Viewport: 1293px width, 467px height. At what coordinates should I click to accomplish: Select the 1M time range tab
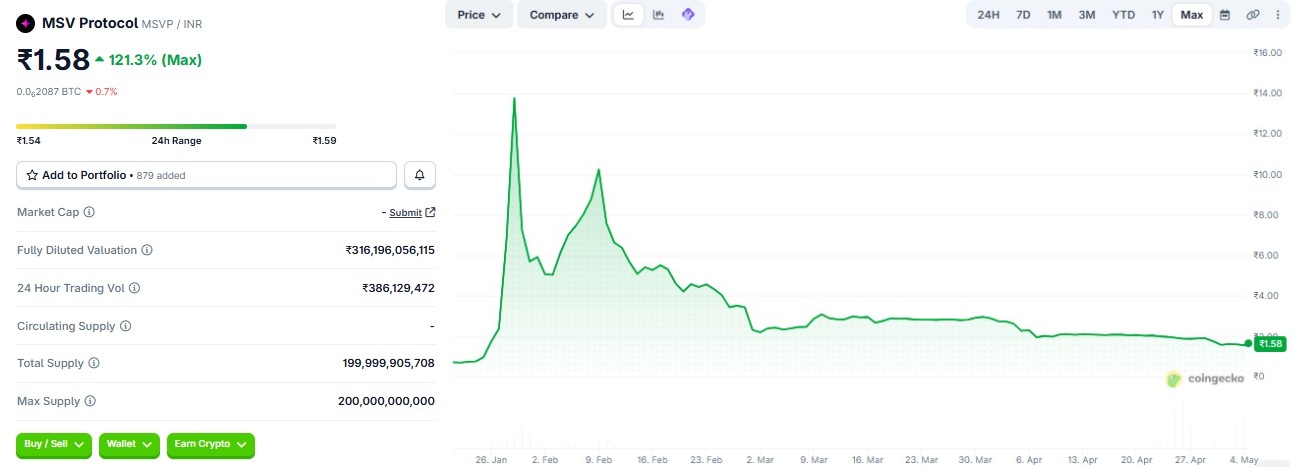pyautogui.click(x=1054, y=15)
